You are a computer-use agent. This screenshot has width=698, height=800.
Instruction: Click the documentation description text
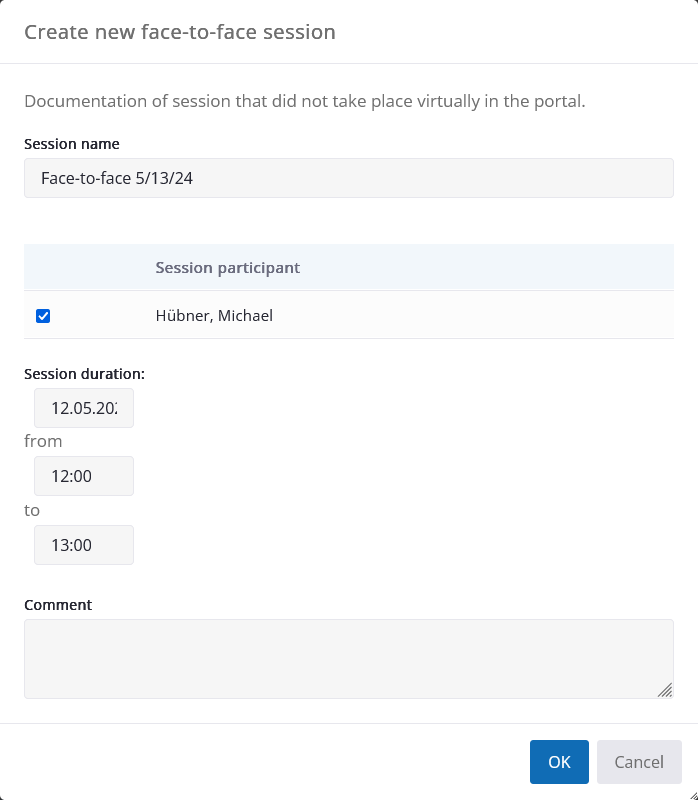pyautogui.click(x=305, y=101)
